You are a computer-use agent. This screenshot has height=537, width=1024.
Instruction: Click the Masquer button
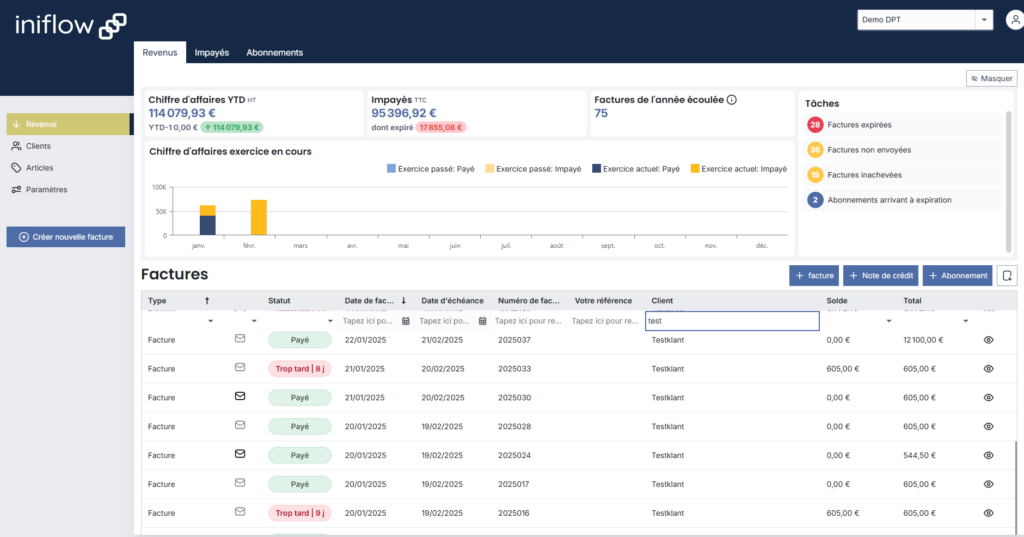click(x=991, y=78)
